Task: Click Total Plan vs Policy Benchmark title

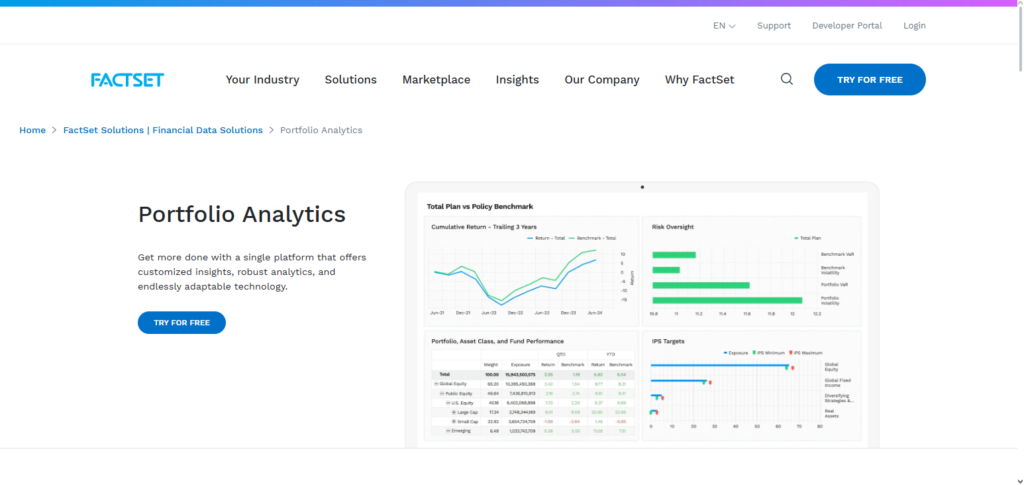Action: pyautogui.click(x=480, y=206)
